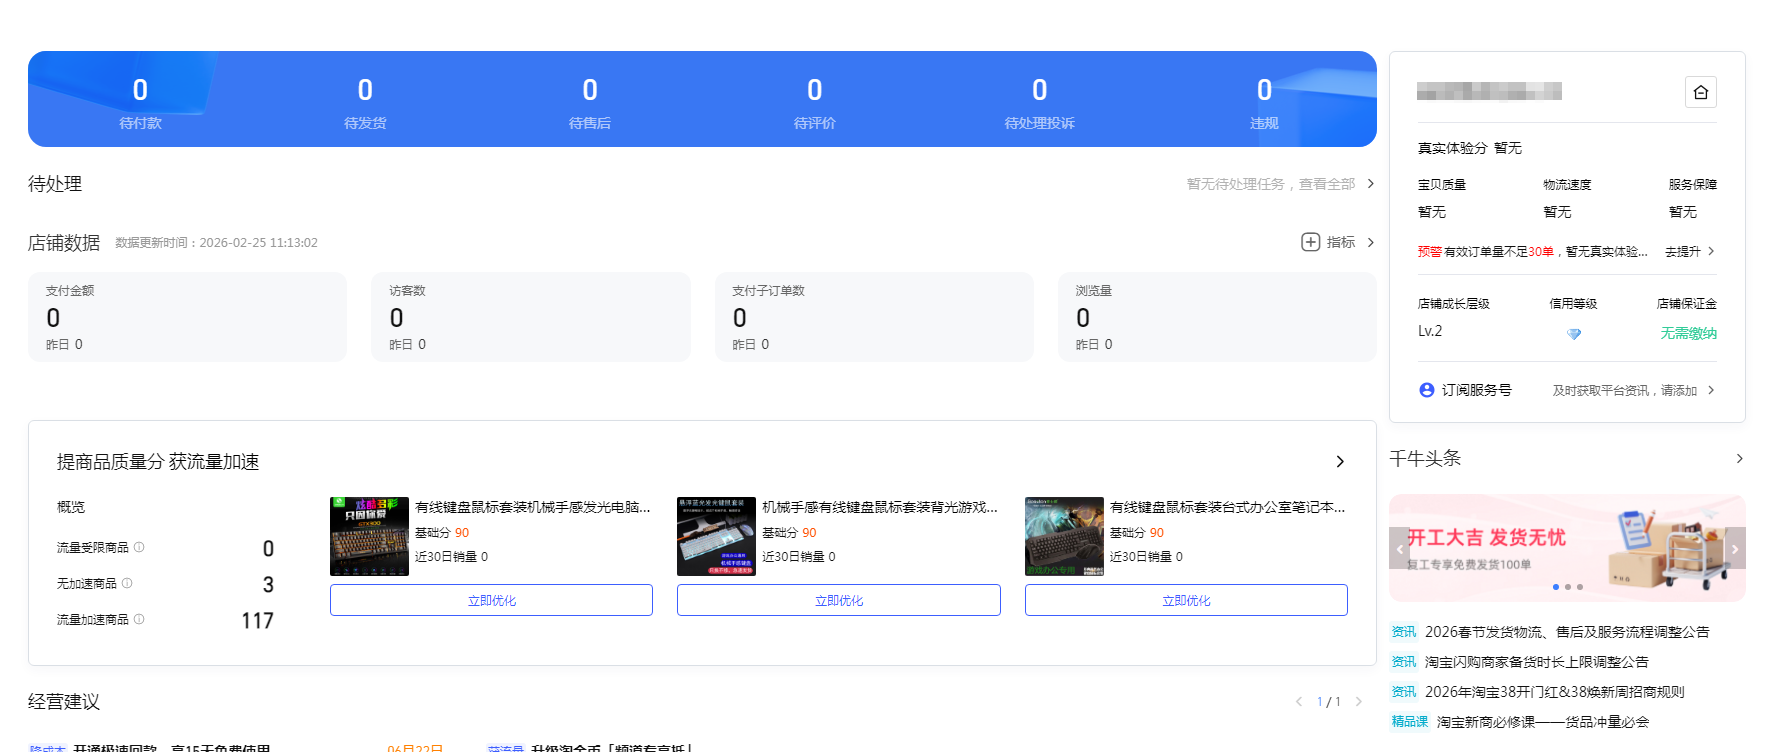Click the arrow beside 去提升
Screen dimensions: 1775x752
point(1711,251)
